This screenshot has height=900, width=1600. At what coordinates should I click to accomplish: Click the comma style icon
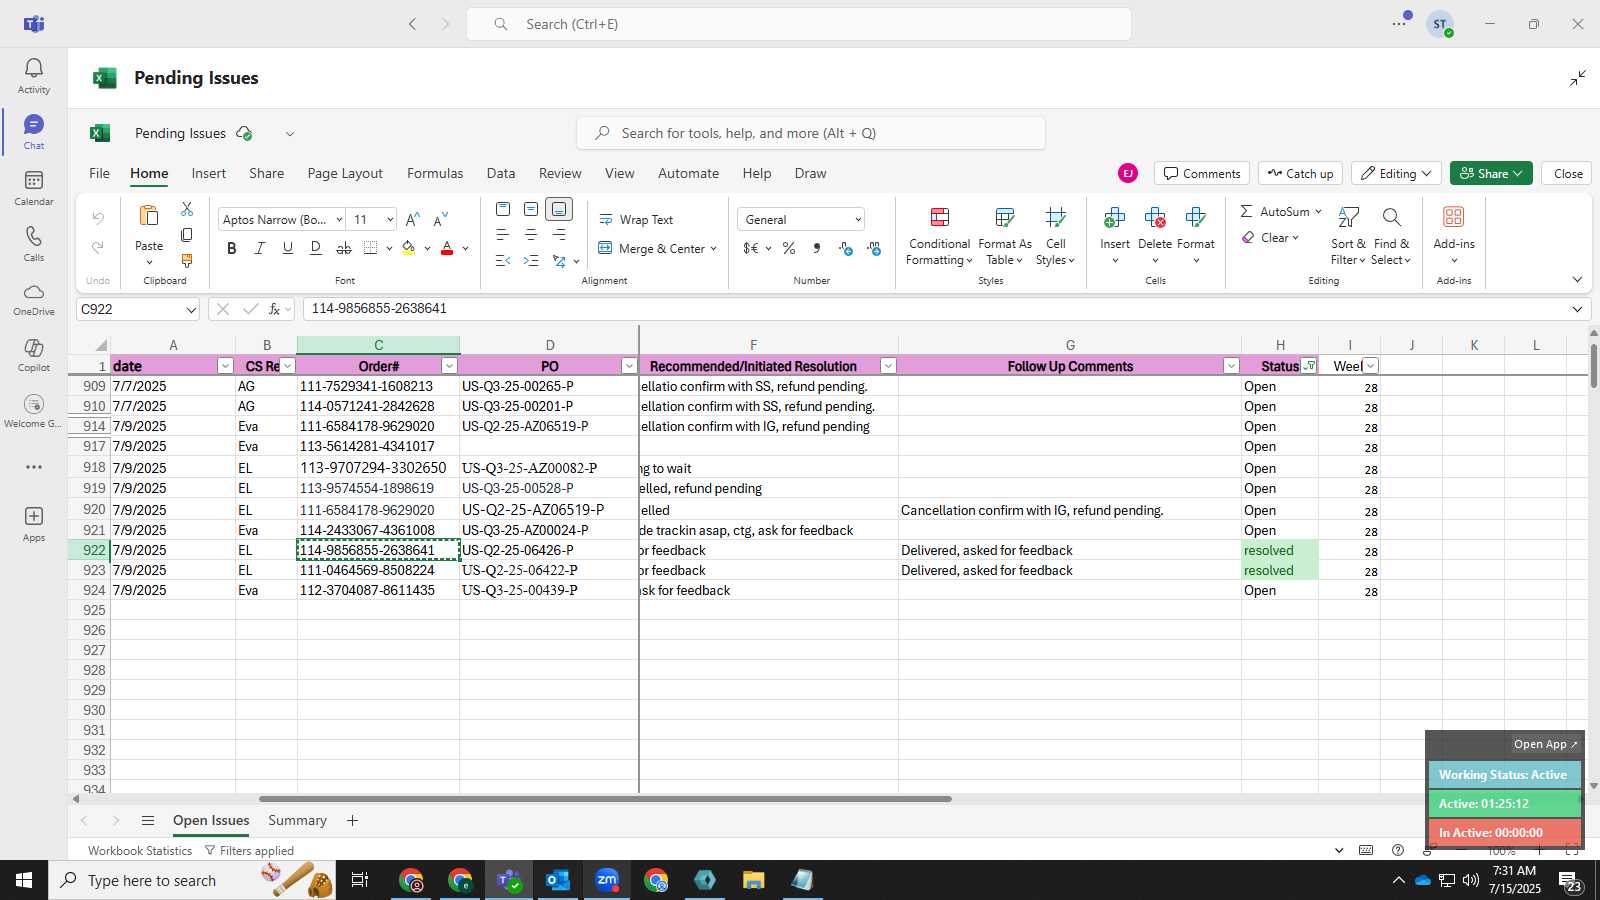point(817,248)
